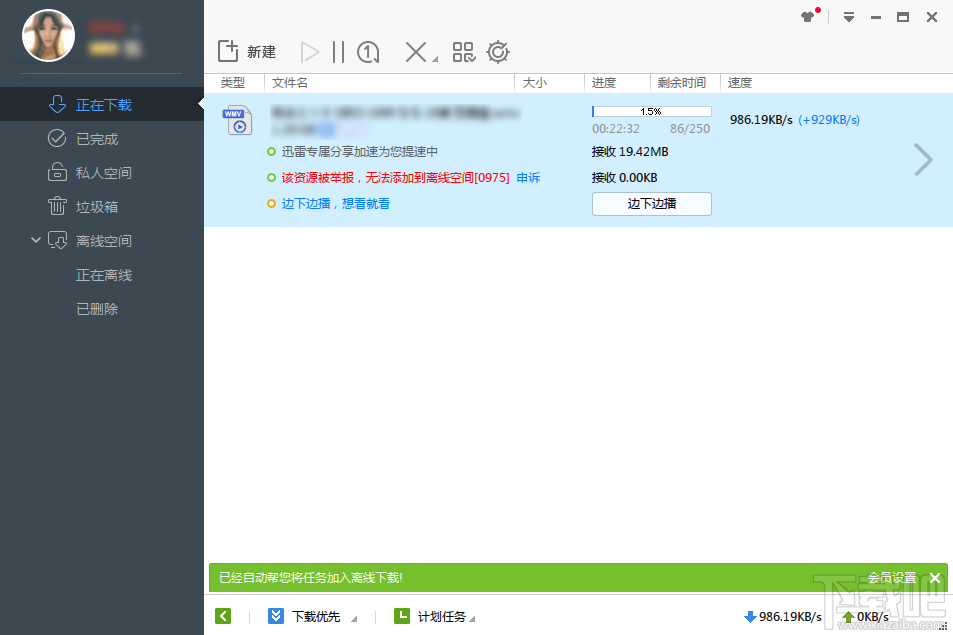Image resolution: width=953 pixels, height=635 pixels.
Task: Click the +929KB/s acceleration speed
Action: (x=828, y=120)
